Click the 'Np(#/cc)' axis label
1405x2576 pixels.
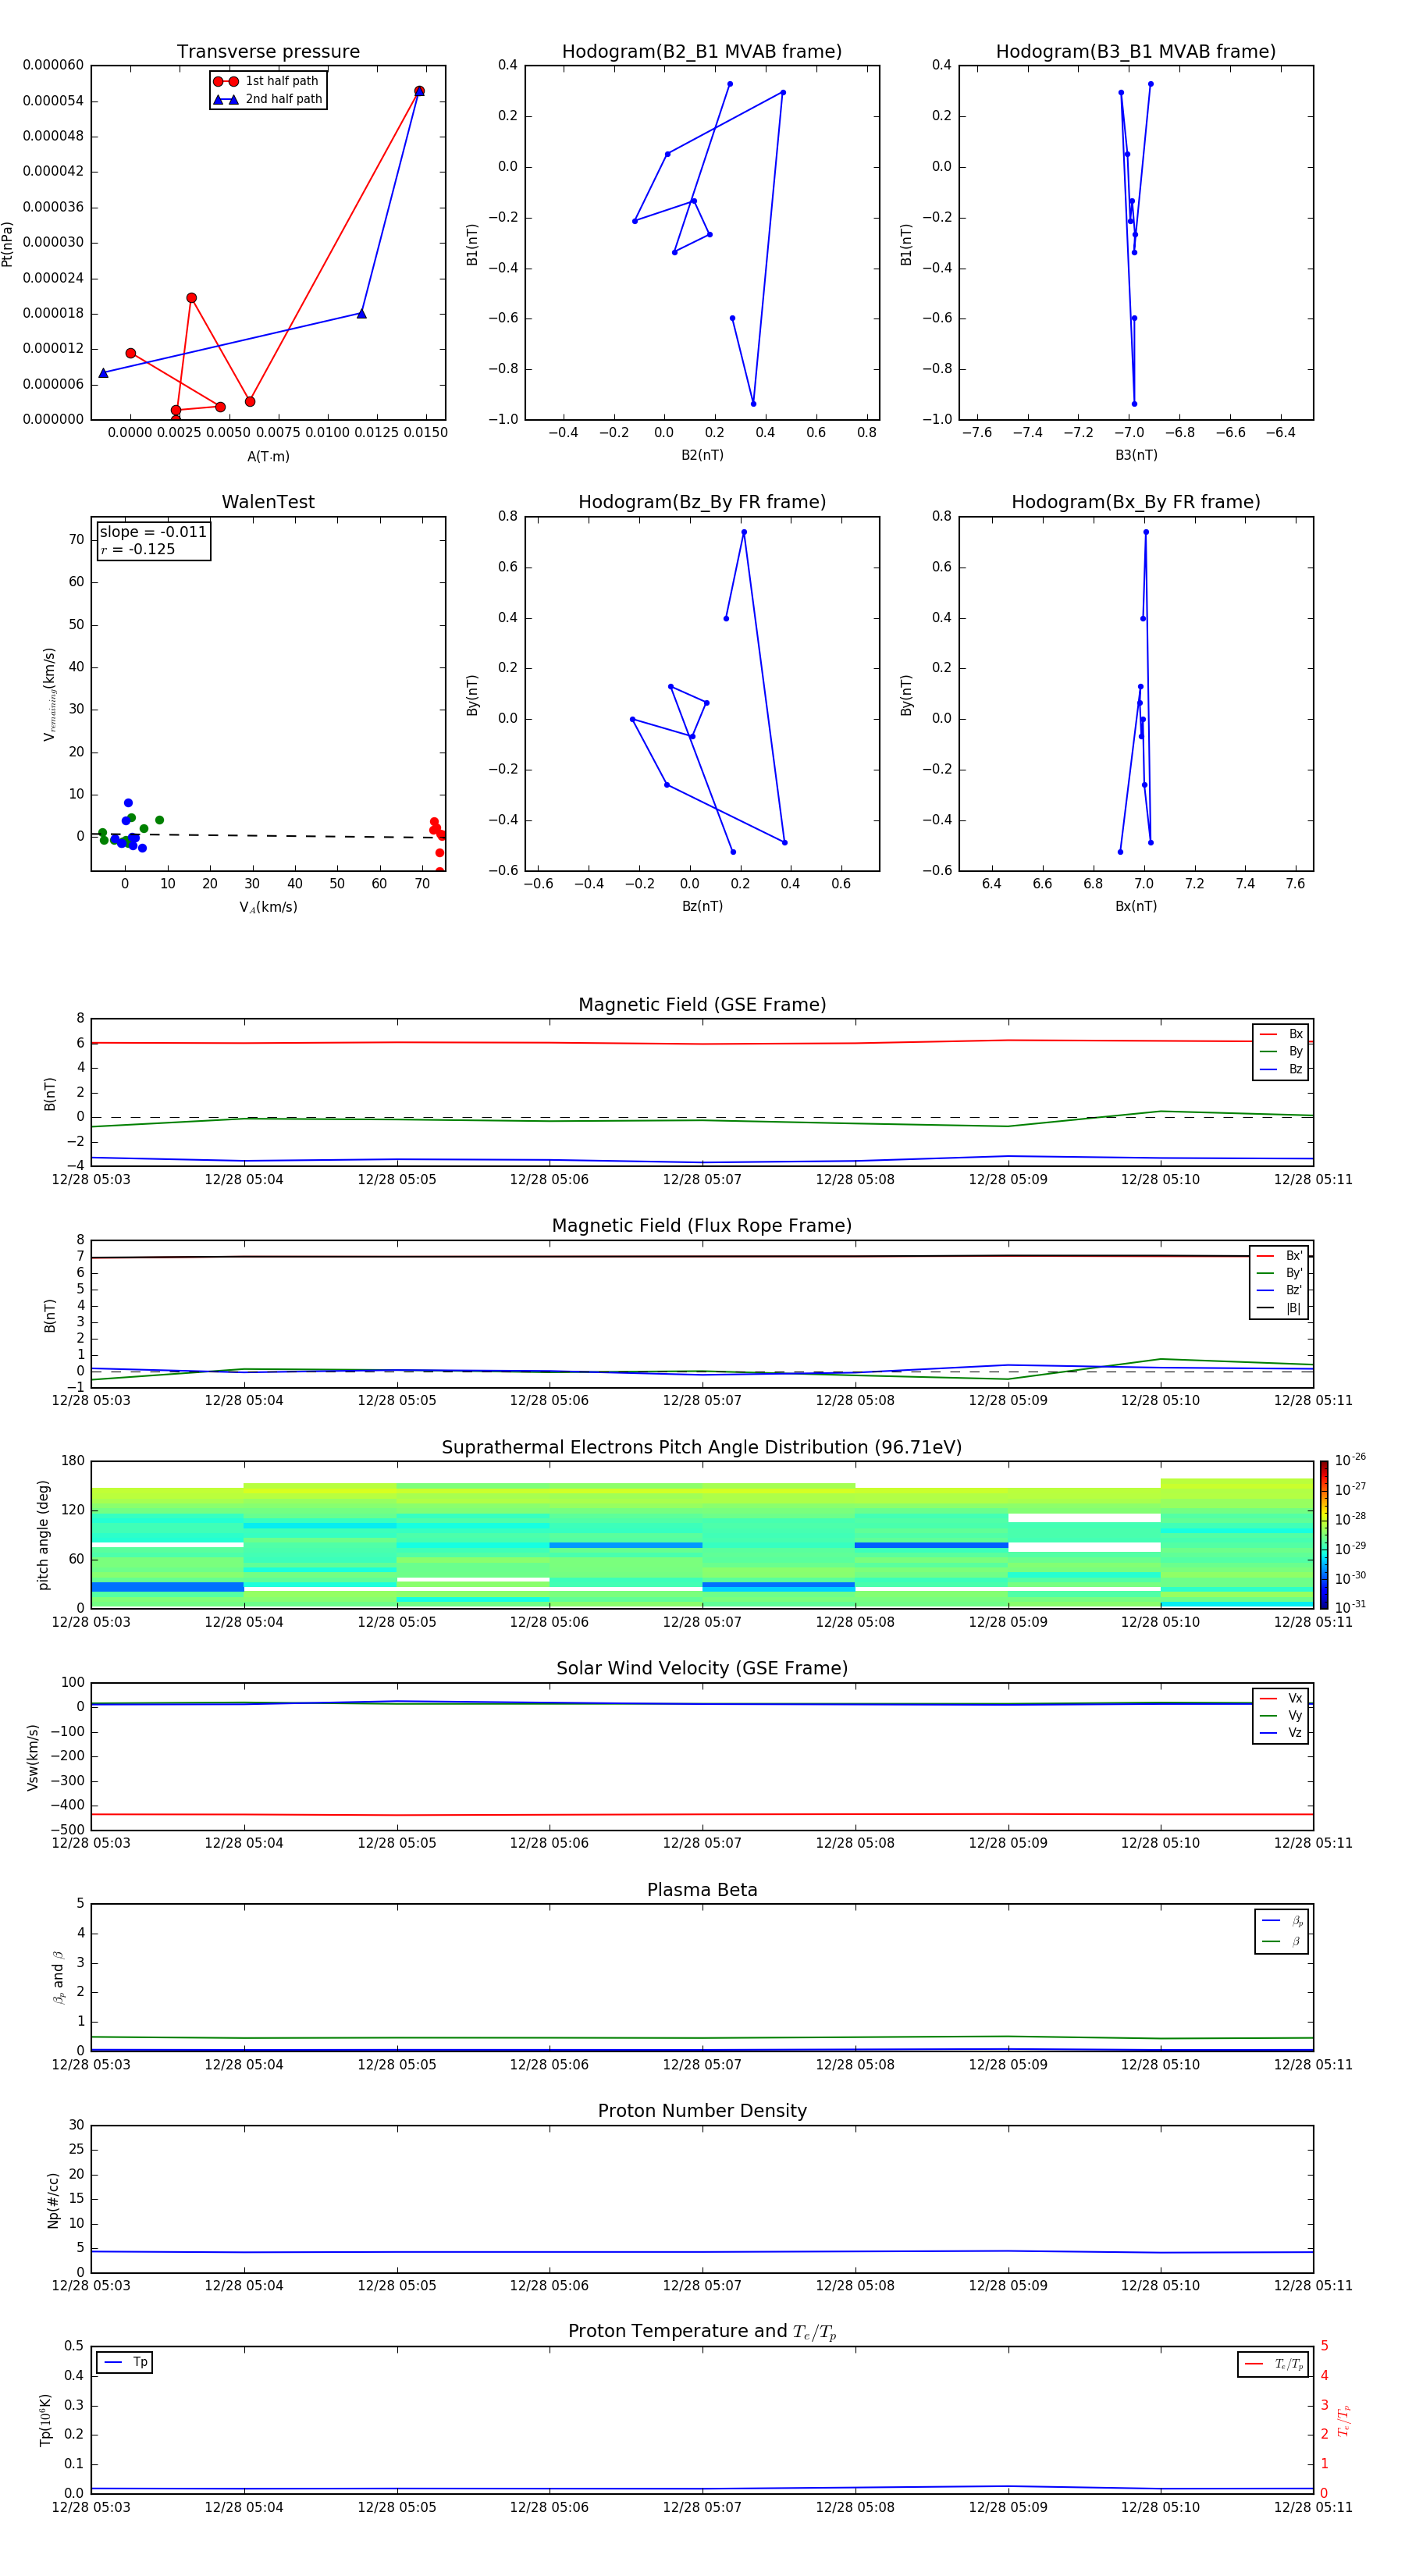click(x=53, y=2199)
